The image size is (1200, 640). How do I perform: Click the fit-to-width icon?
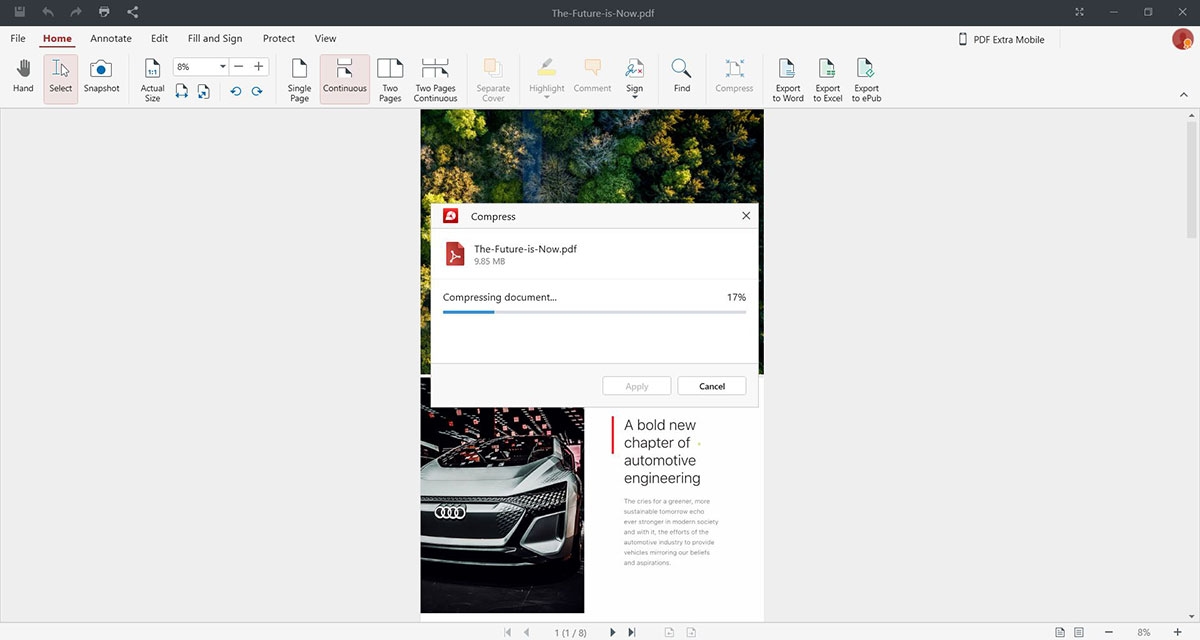[182, 91]
